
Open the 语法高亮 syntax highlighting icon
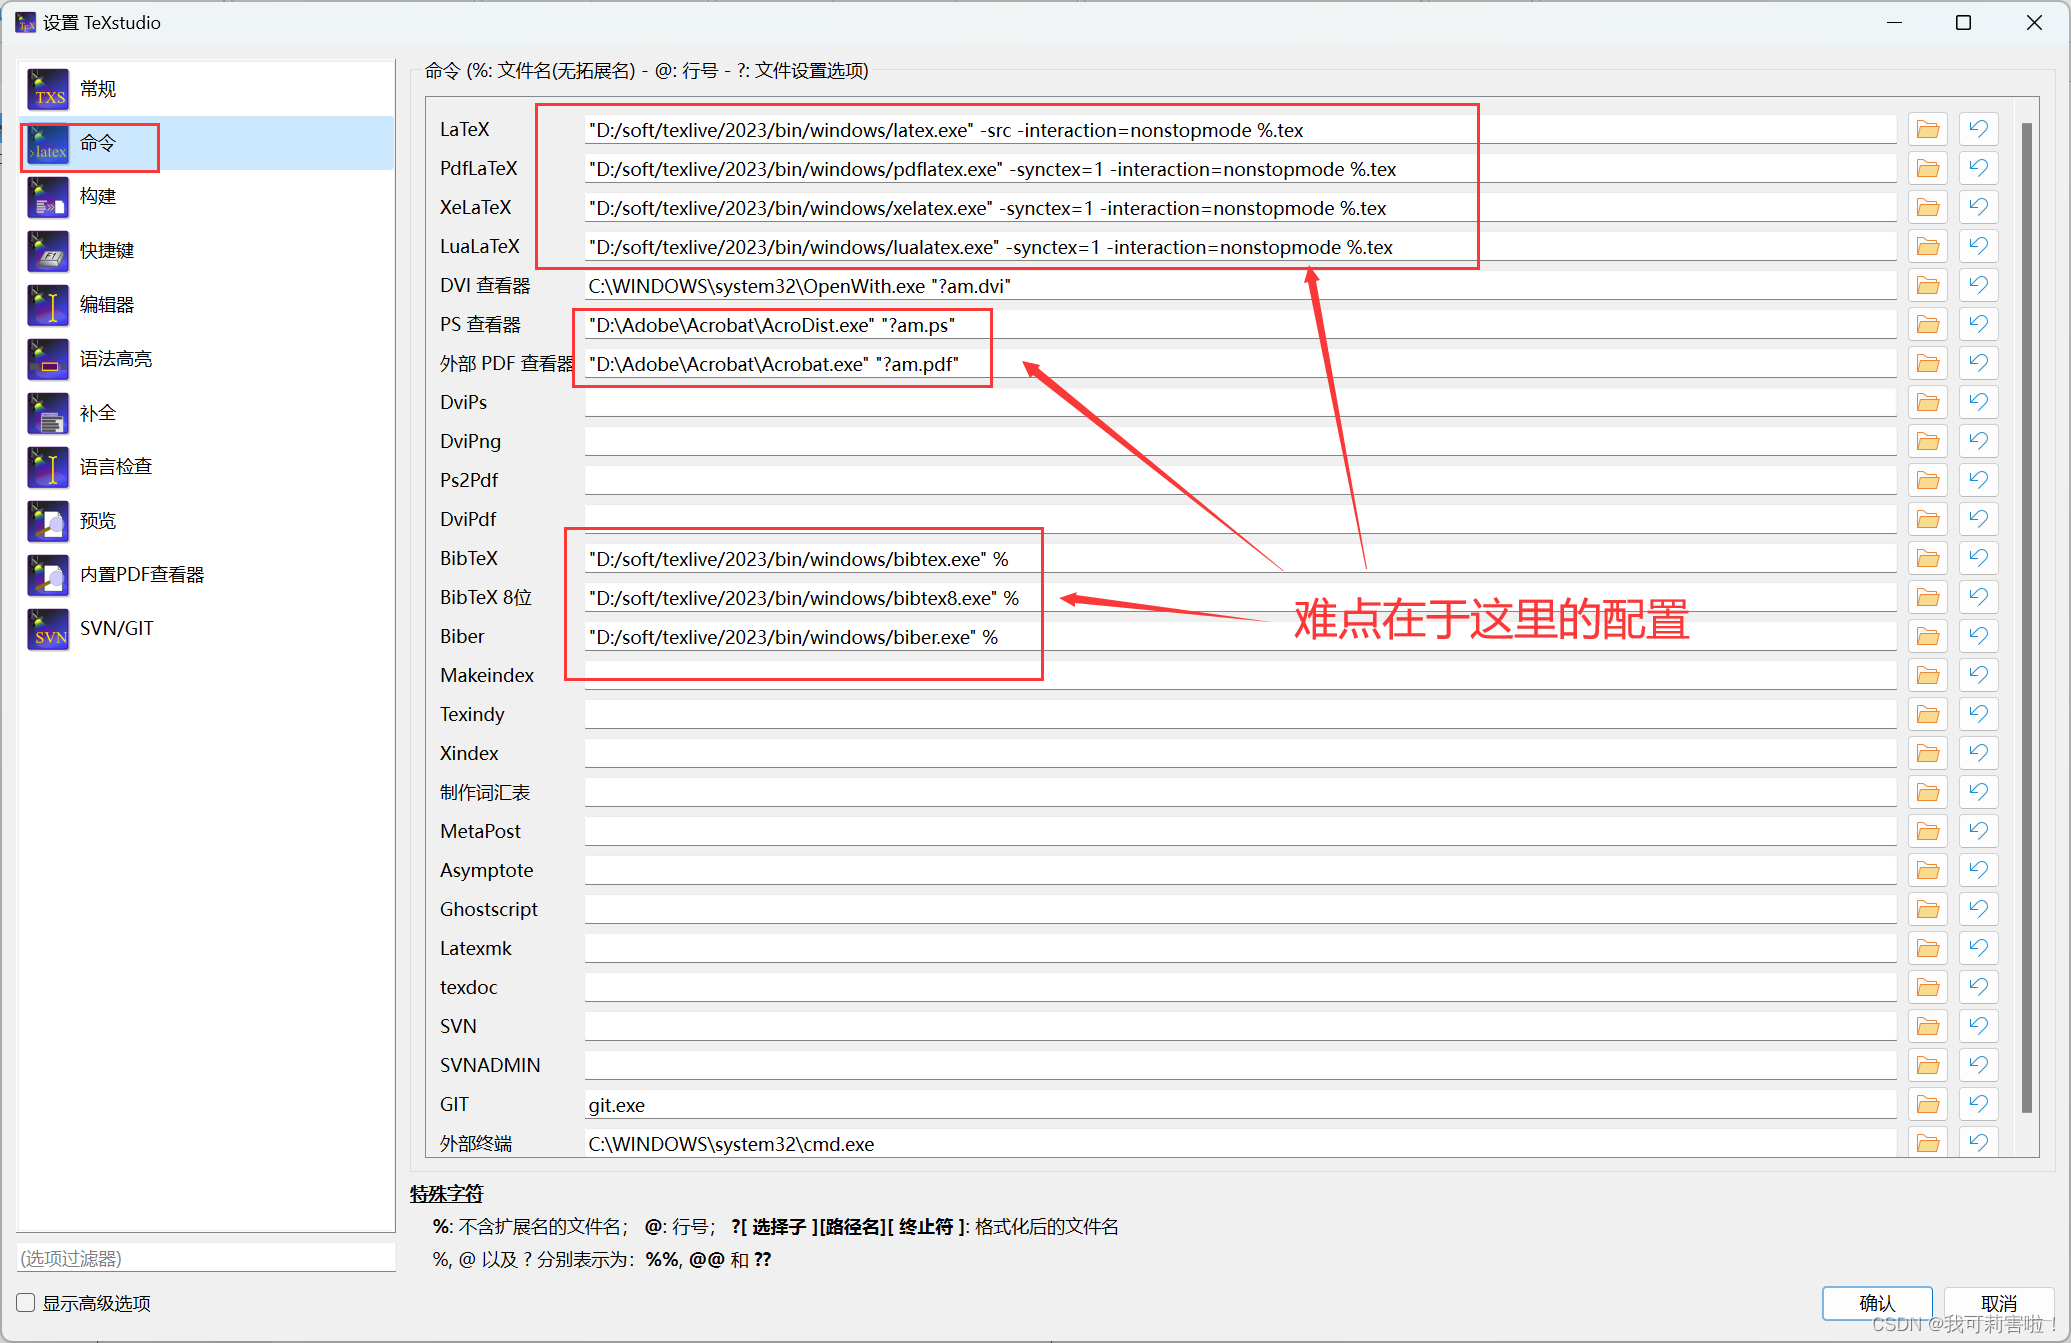coord(47,359)
